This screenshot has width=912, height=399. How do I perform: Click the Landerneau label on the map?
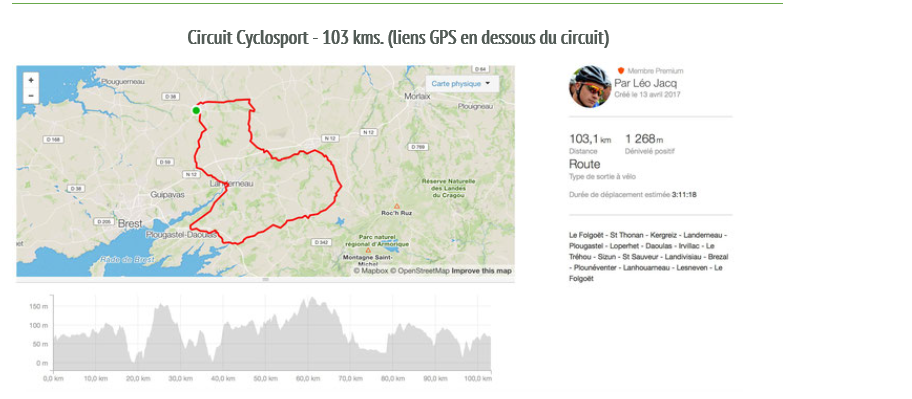(231, 184)
